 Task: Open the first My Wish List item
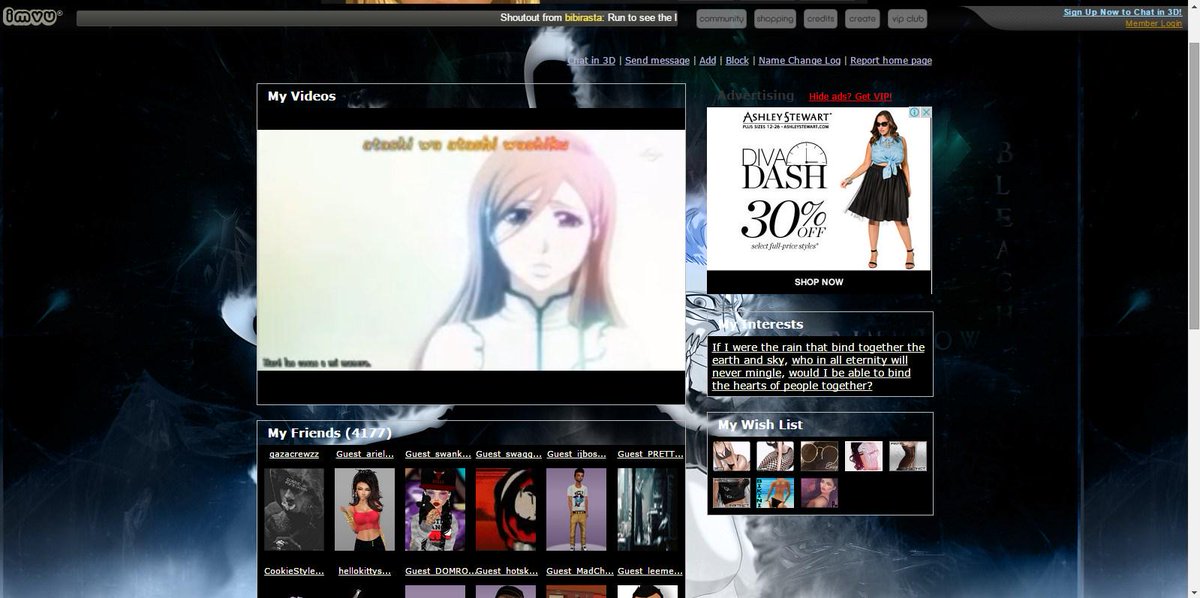731,456
